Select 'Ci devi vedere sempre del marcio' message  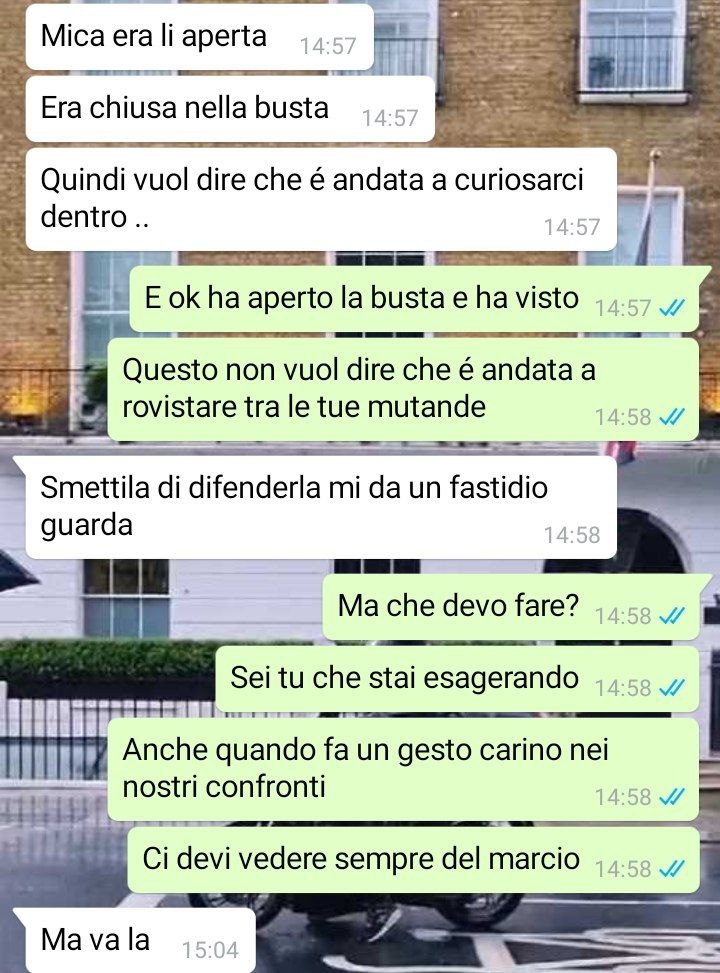coord(413,859)
